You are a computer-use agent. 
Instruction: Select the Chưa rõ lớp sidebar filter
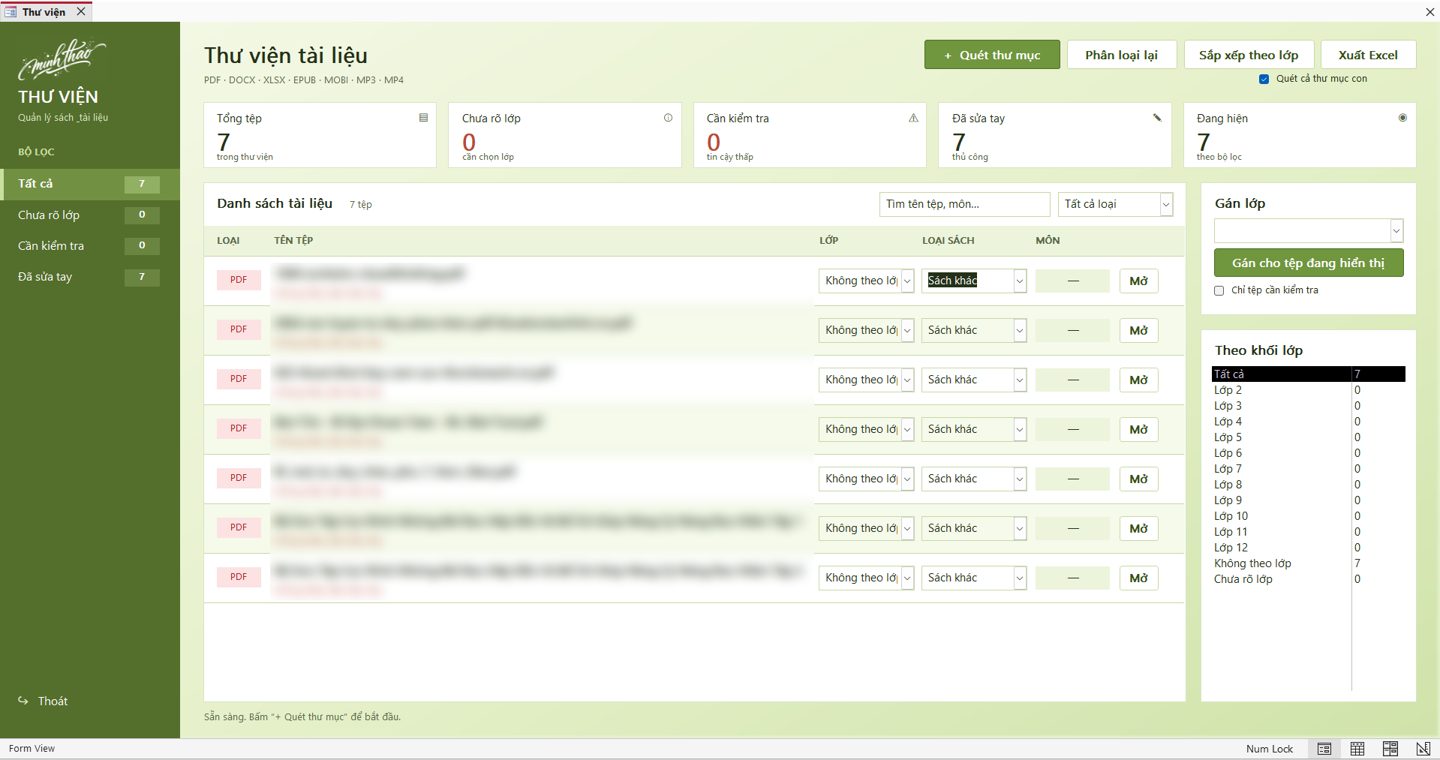(x=90, y=215)
